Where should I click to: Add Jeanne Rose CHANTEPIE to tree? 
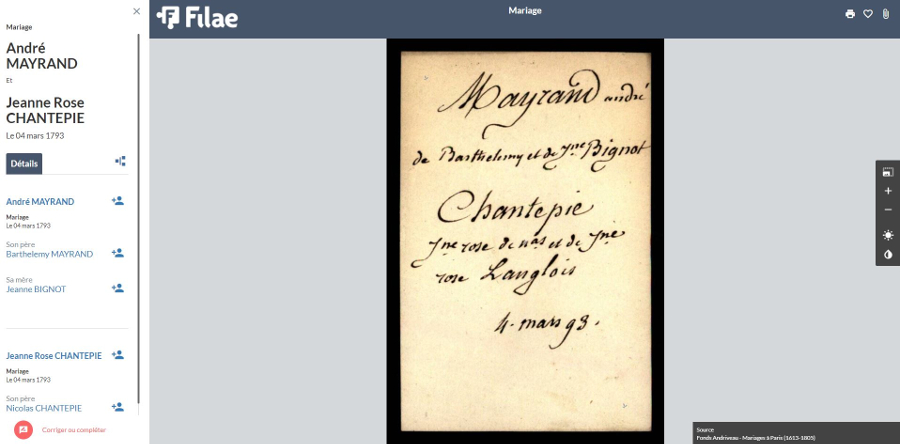tap(118, 355)
